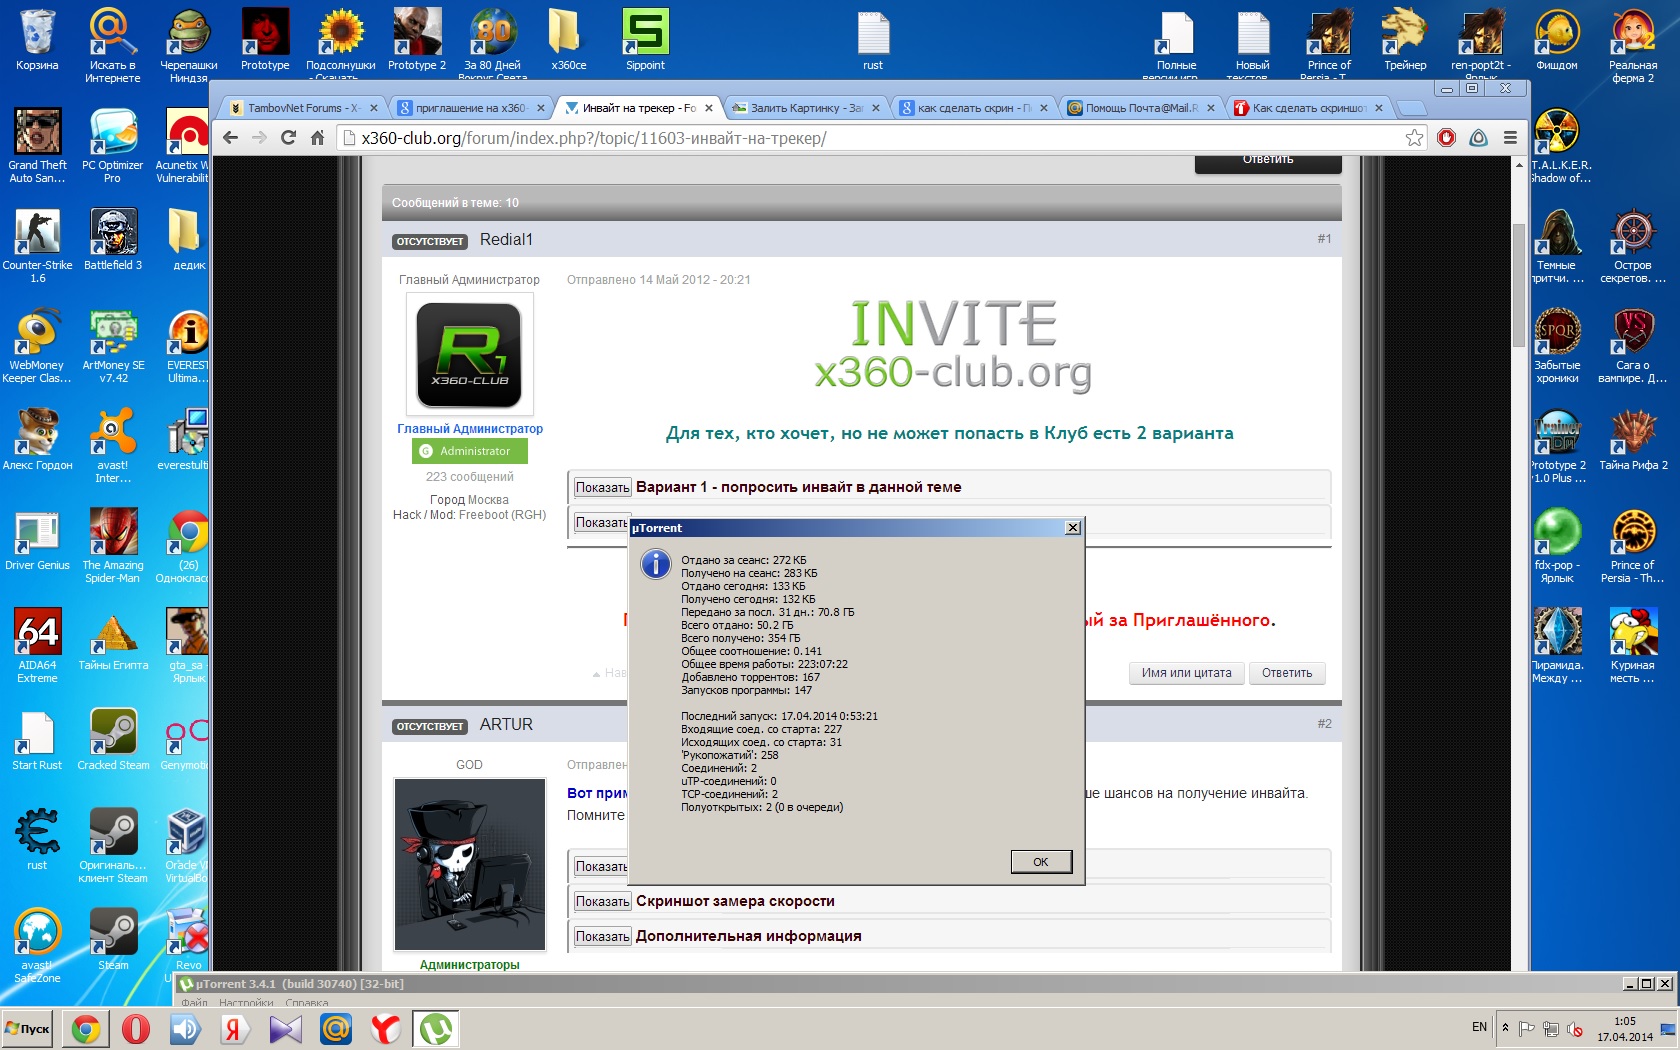Click the Redial1 R1 avatar image
This screenshot has height=1050, width=1680.
(x=469, y=355)
